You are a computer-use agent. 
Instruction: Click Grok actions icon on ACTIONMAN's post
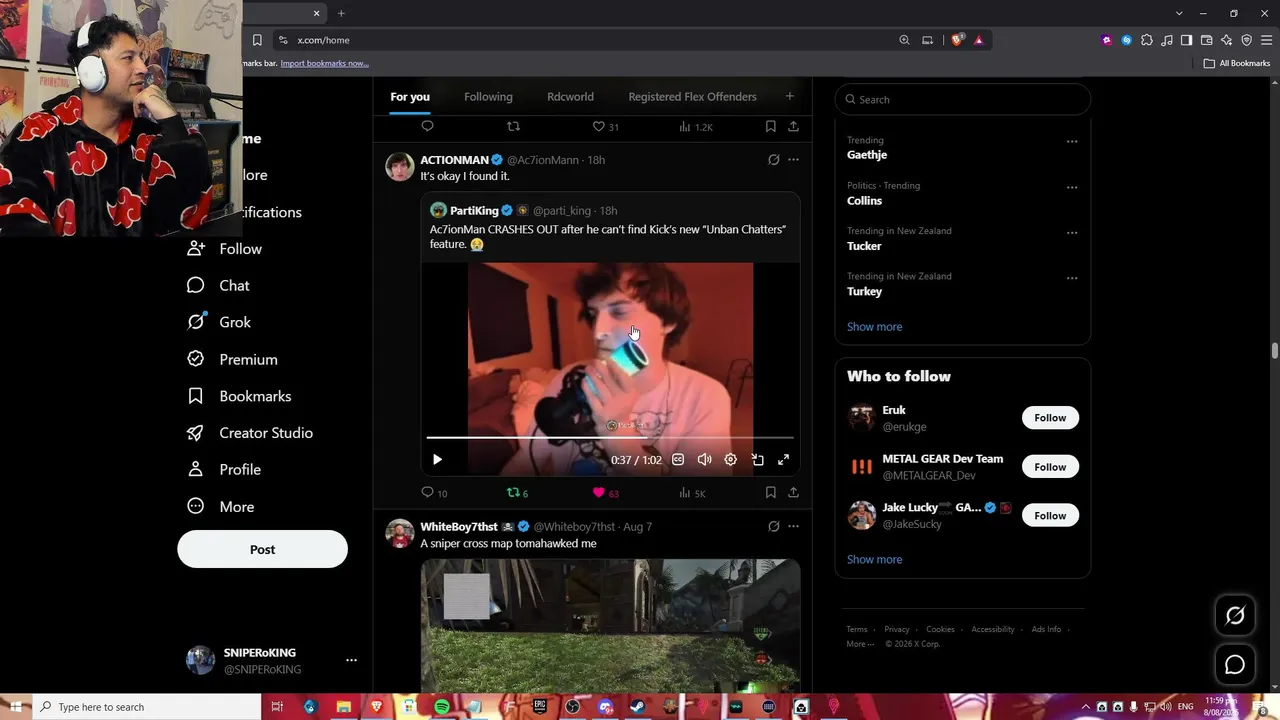click(x=773, y=160)
